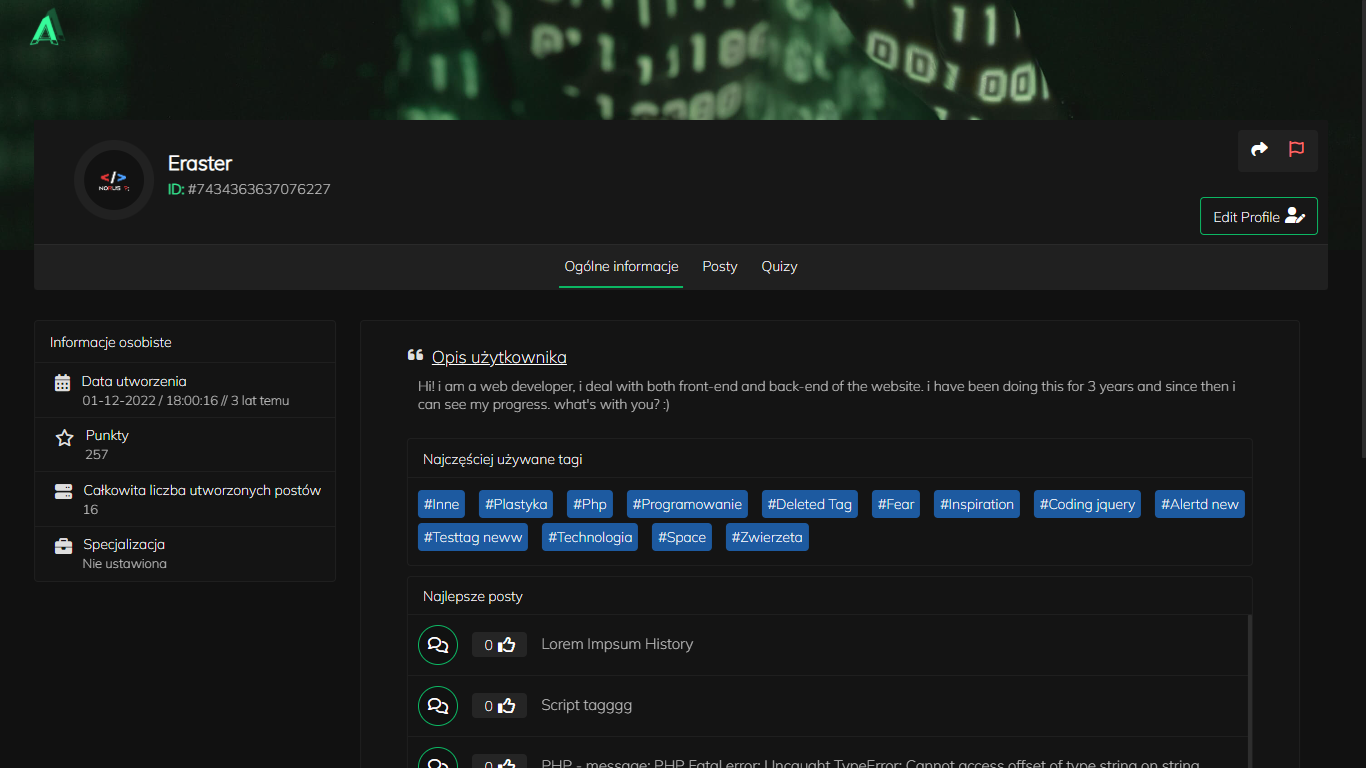This screenshot has height=768, width=1366.
Task: Open the #Technologia tag
Action: pos(589,537)
